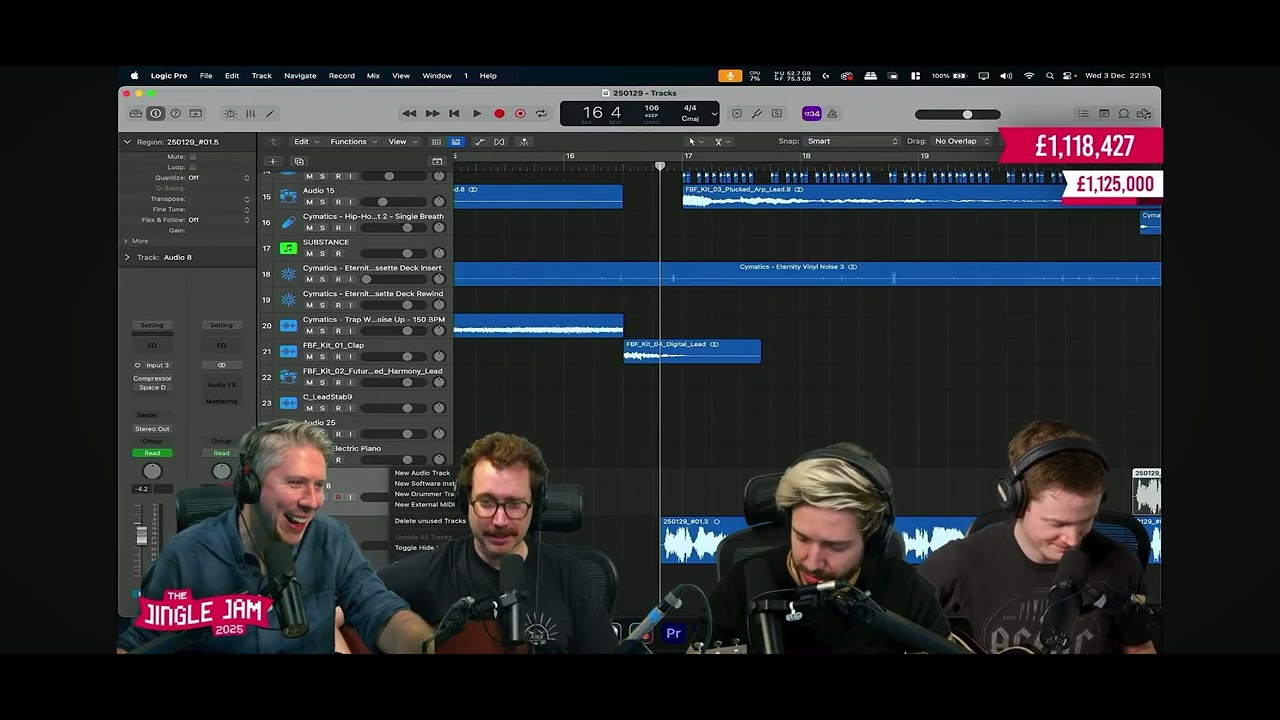Expand the Track Audio 8 disclosure triangle

(127, 257)
